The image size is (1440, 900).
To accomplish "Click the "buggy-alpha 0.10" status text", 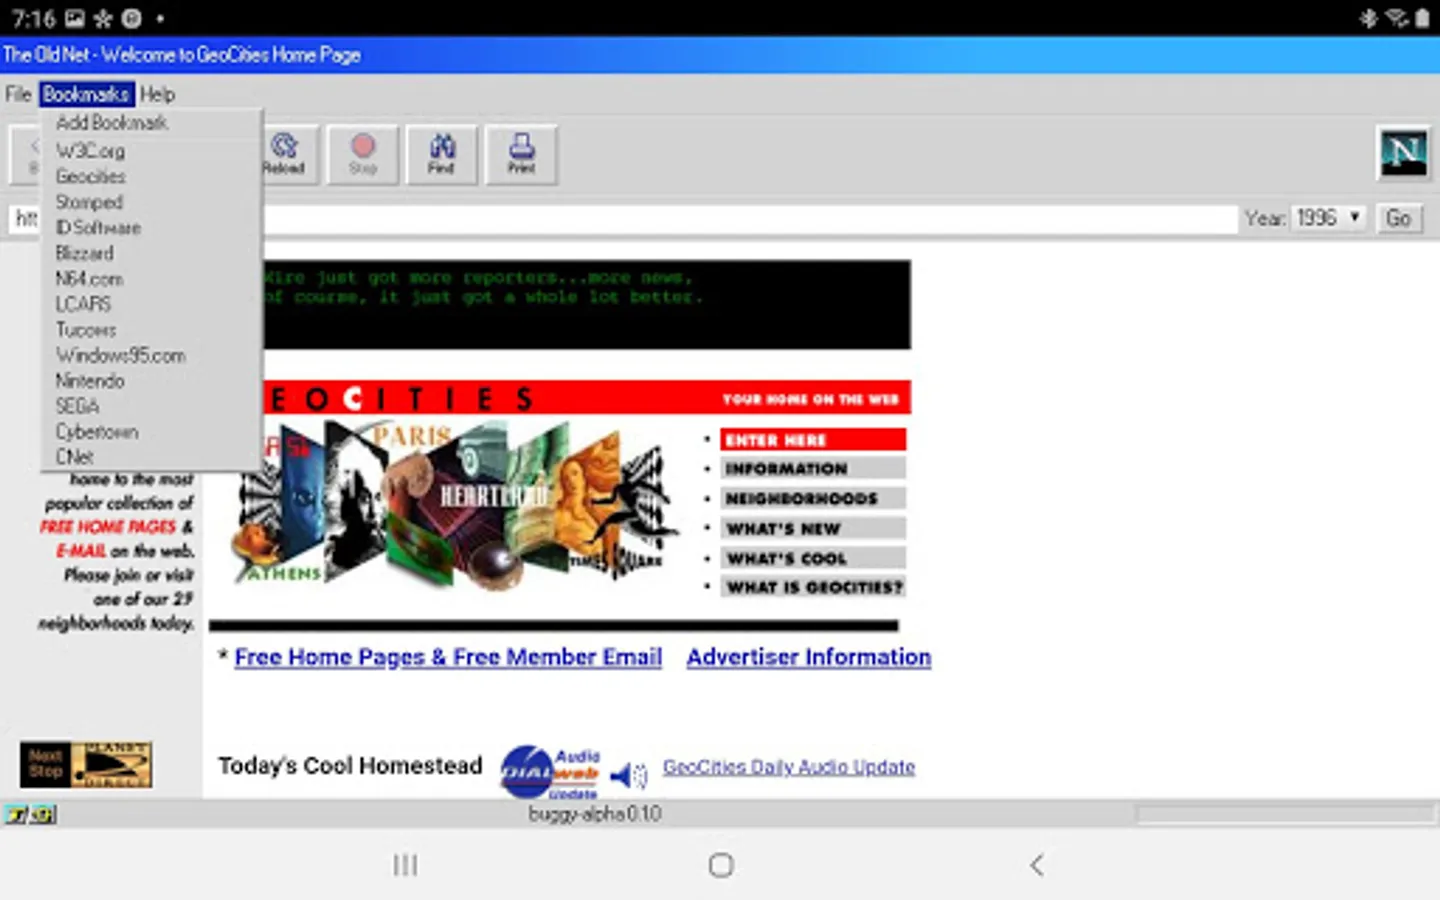I will (x=595, y=814).
